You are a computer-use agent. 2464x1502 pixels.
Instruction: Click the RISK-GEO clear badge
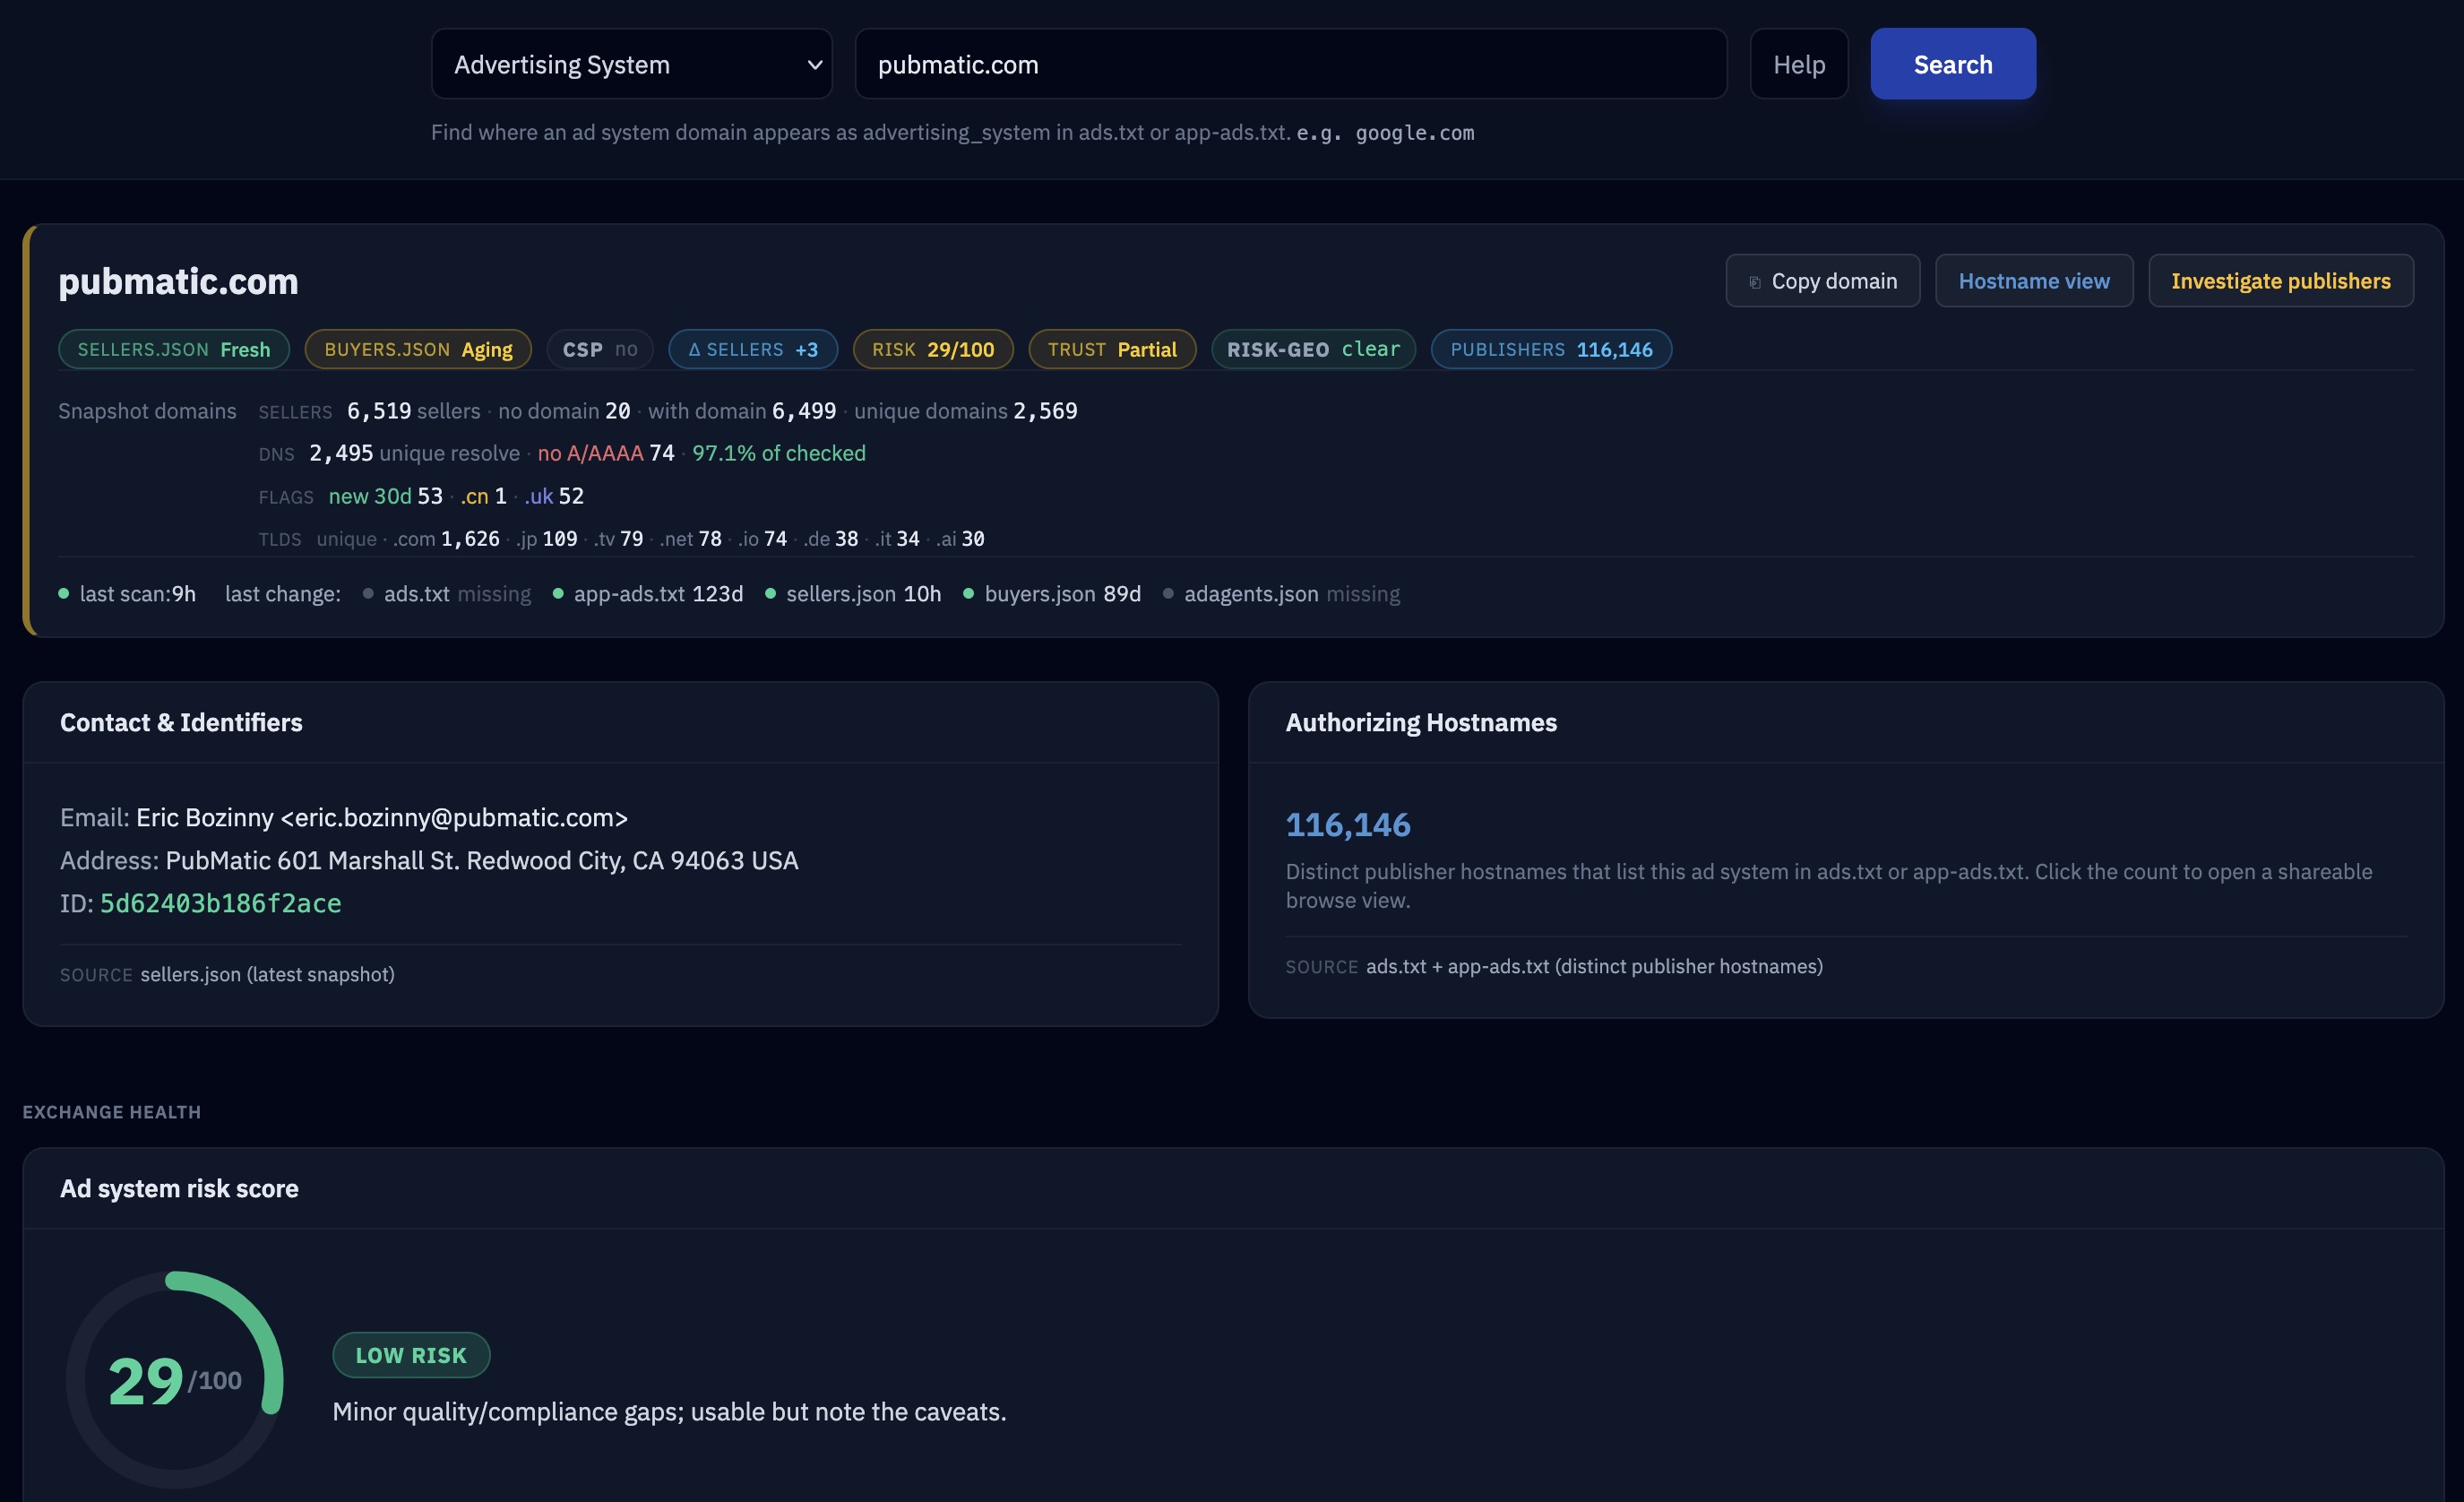click(x=1313, y=349)
